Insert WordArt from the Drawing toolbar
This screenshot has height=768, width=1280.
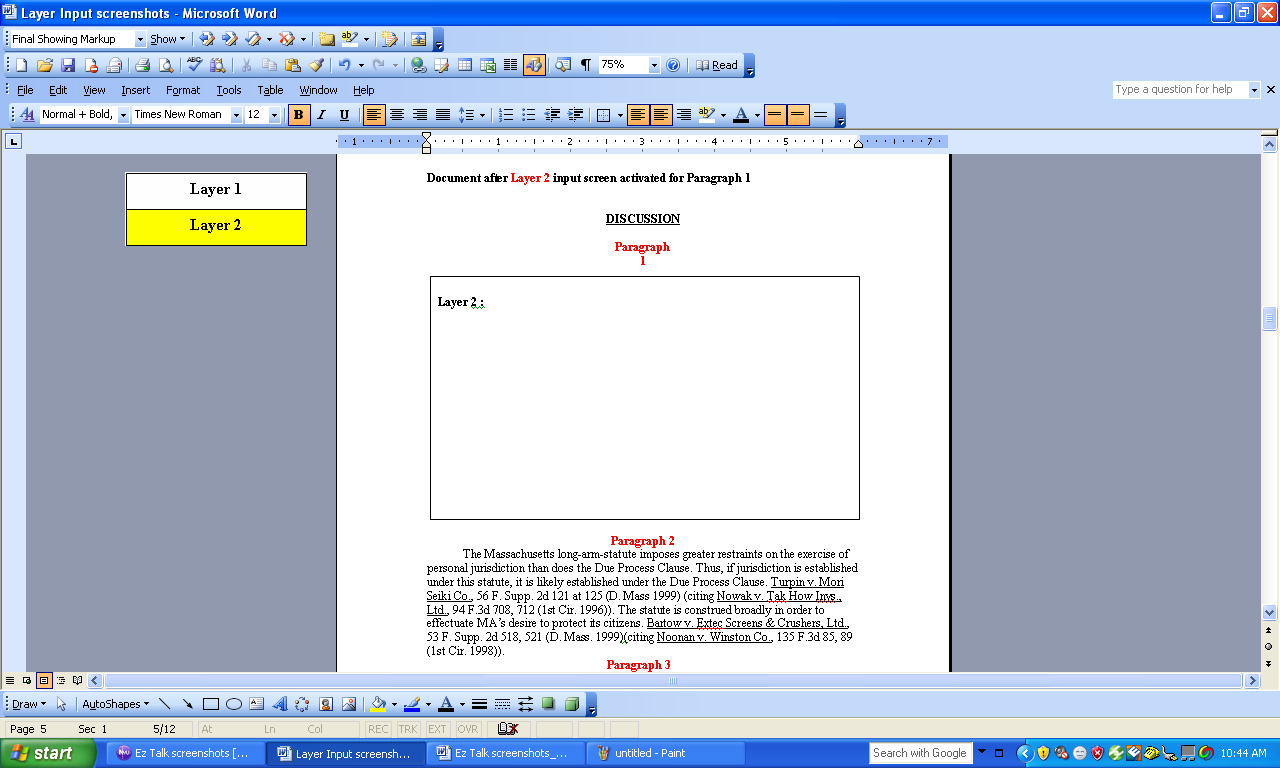click(279, 704)
